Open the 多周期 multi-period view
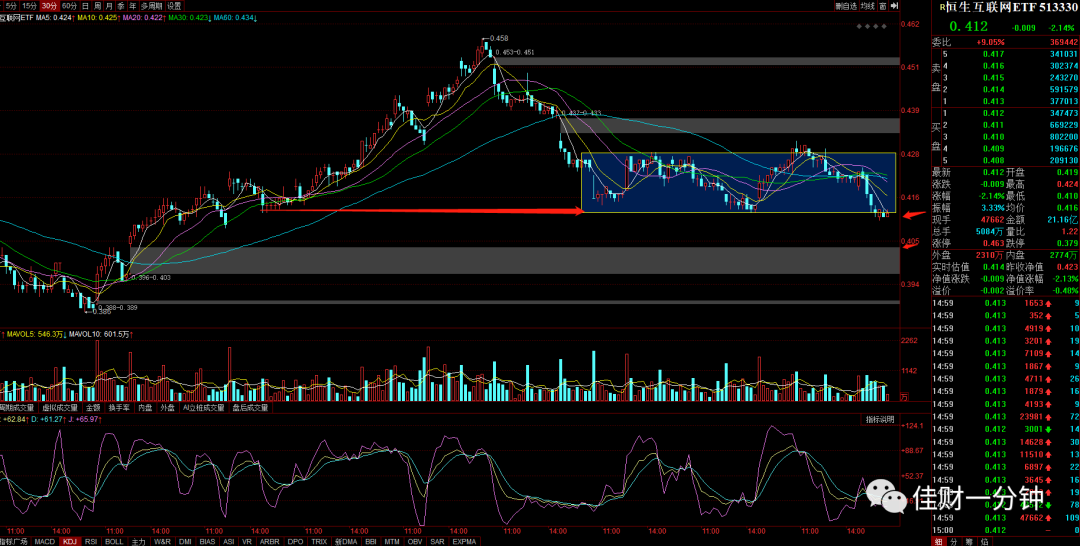 point(152,6)
